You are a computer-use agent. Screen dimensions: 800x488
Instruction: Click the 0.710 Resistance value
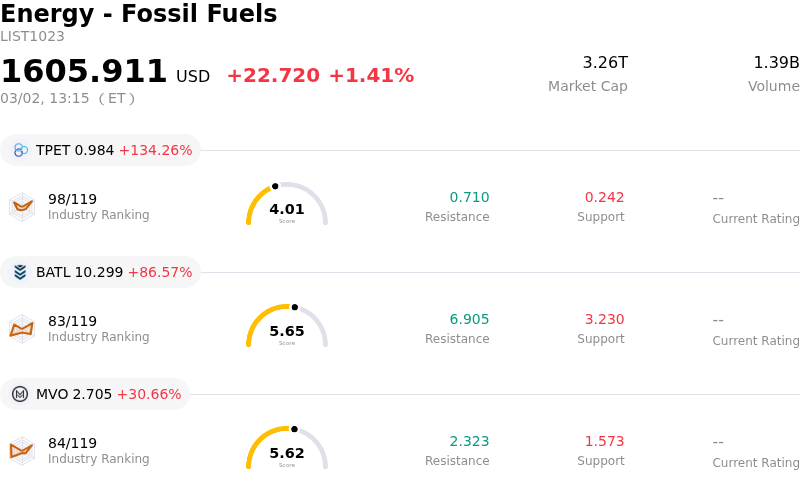(x=469, y=197)
